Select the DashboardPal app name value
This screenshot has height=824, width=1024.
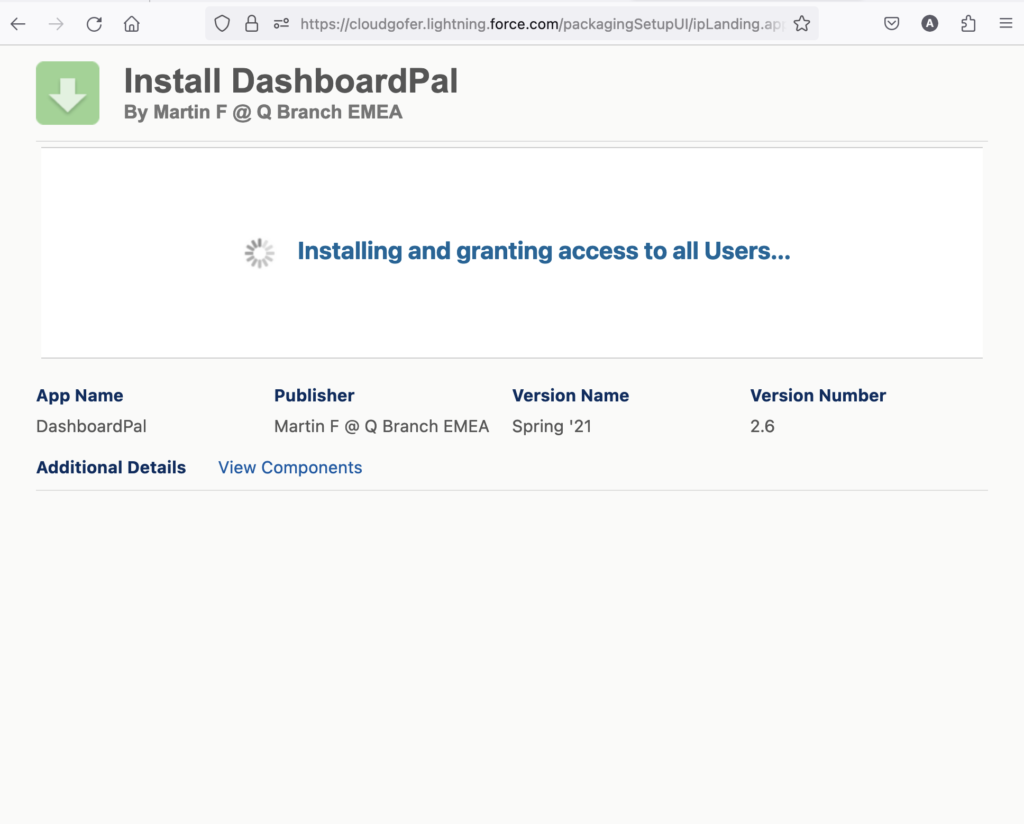[x=91, y=426]
